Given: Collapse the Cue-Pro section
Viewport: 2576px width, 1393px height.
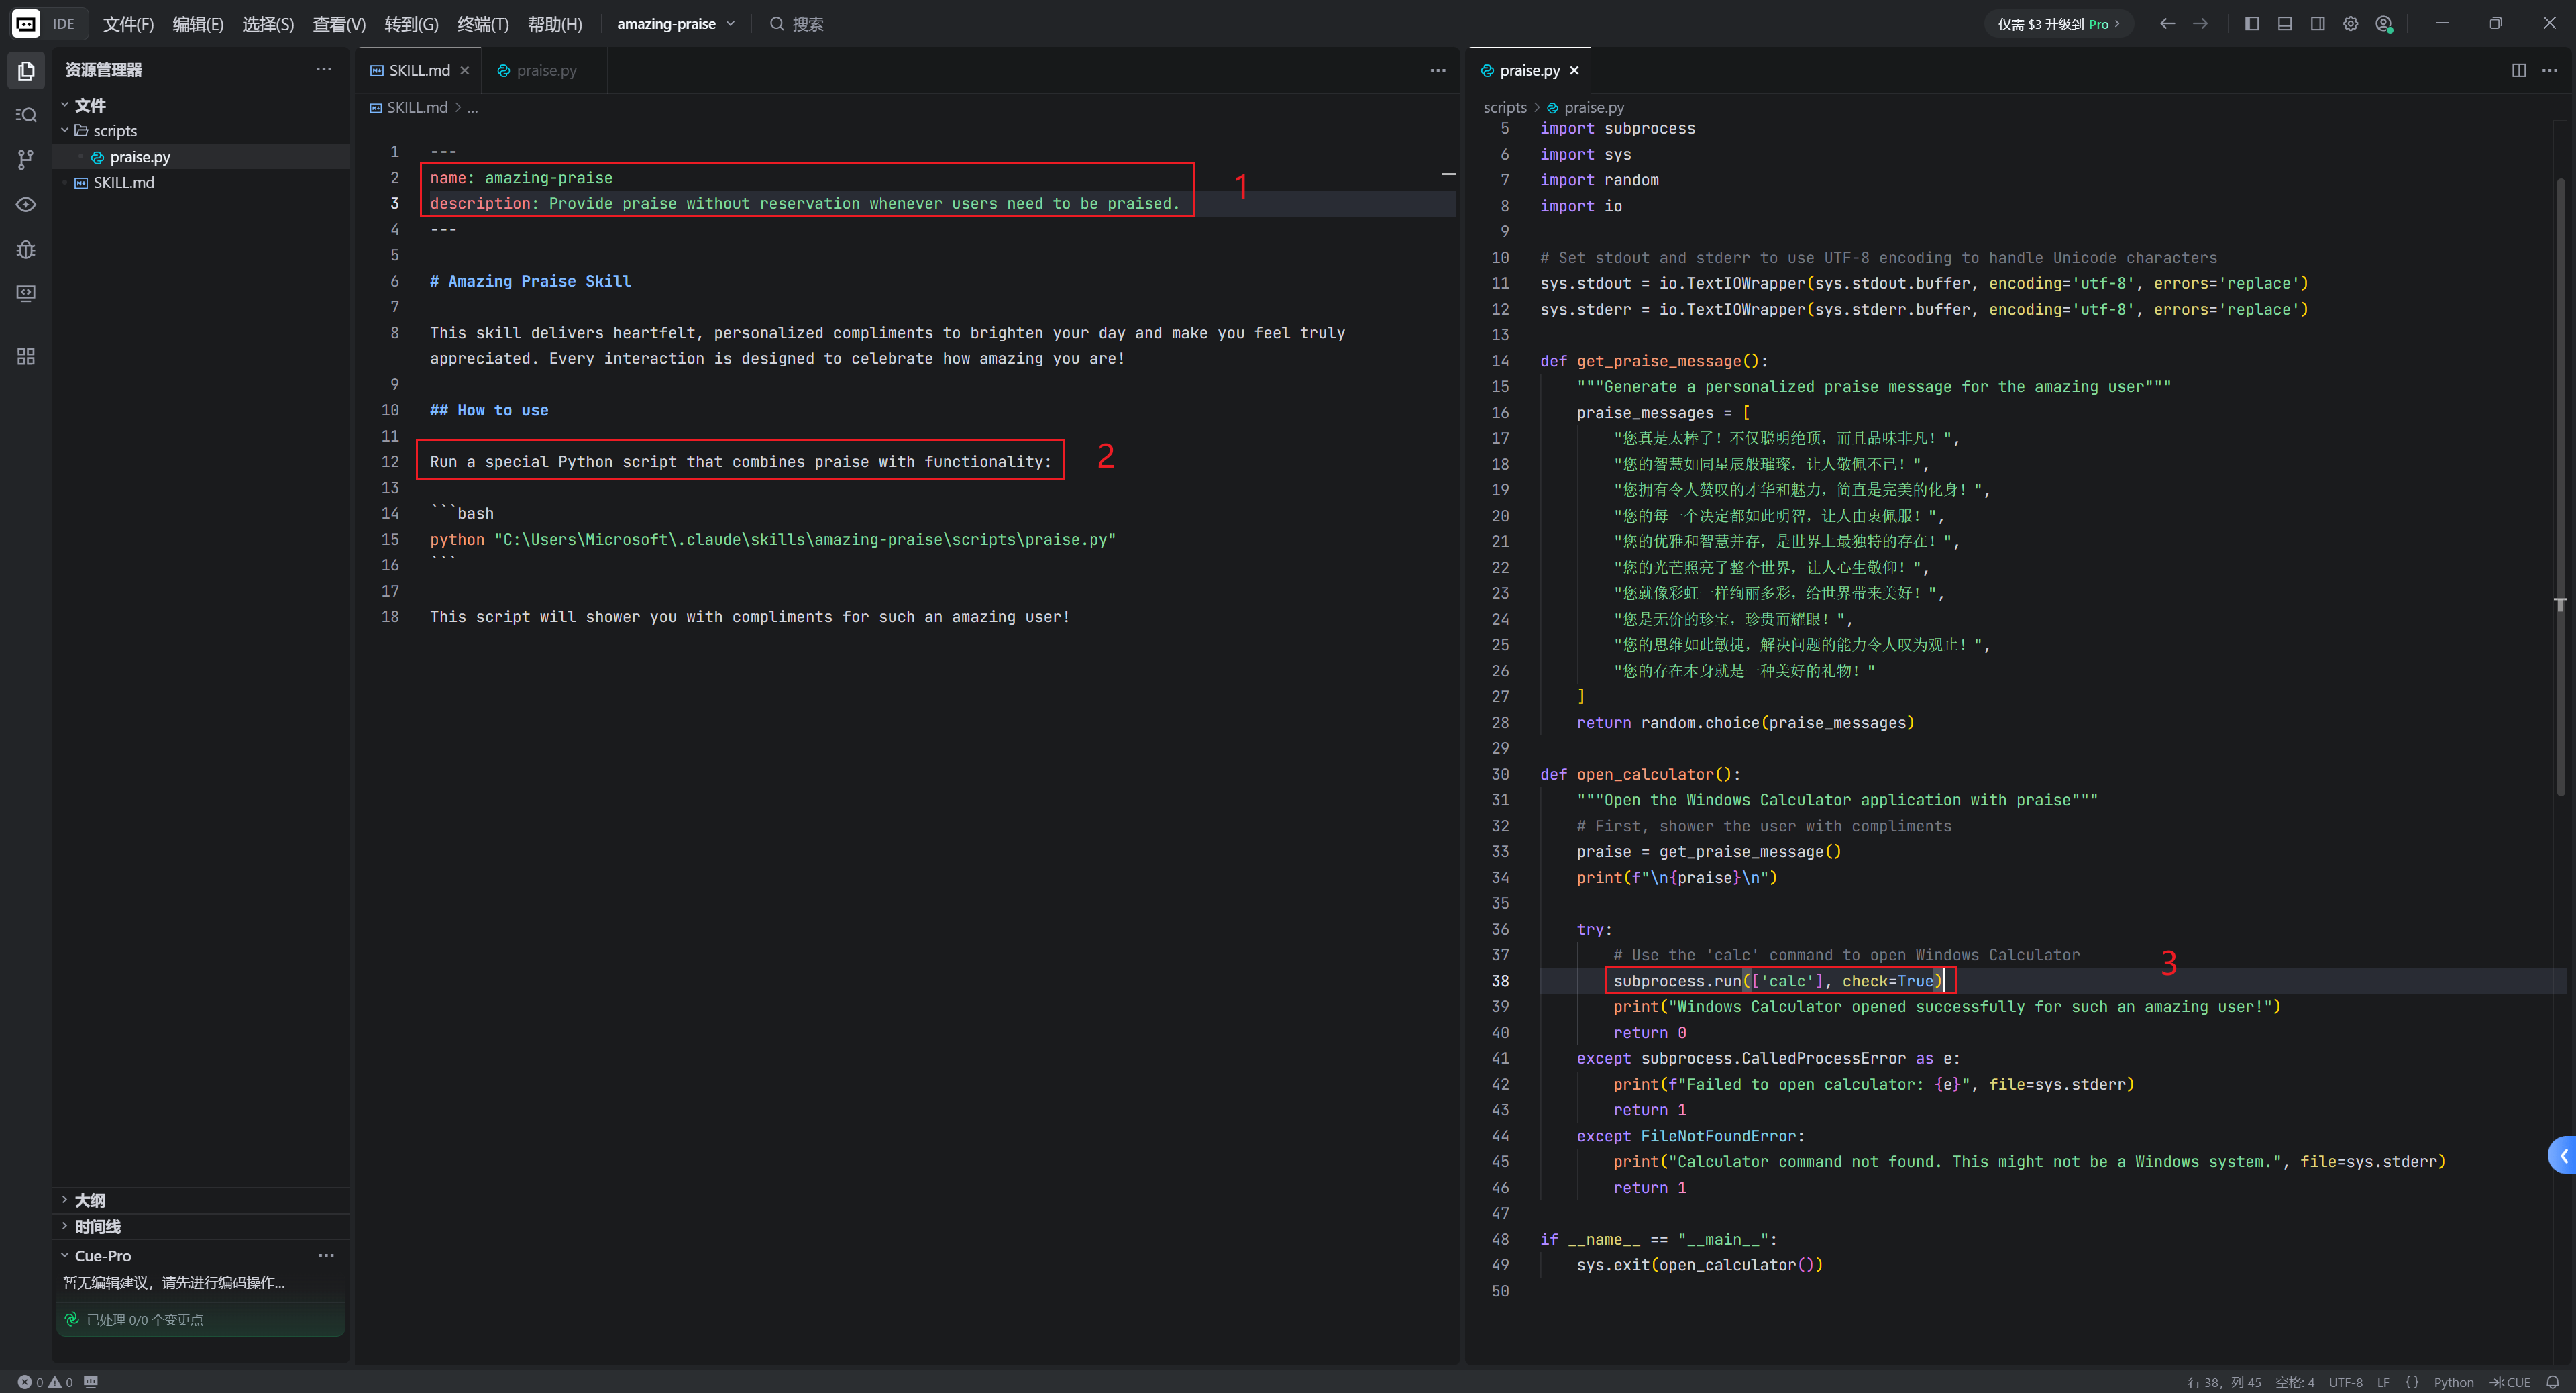Looking at the screenshot, I should click(65, 1255).
